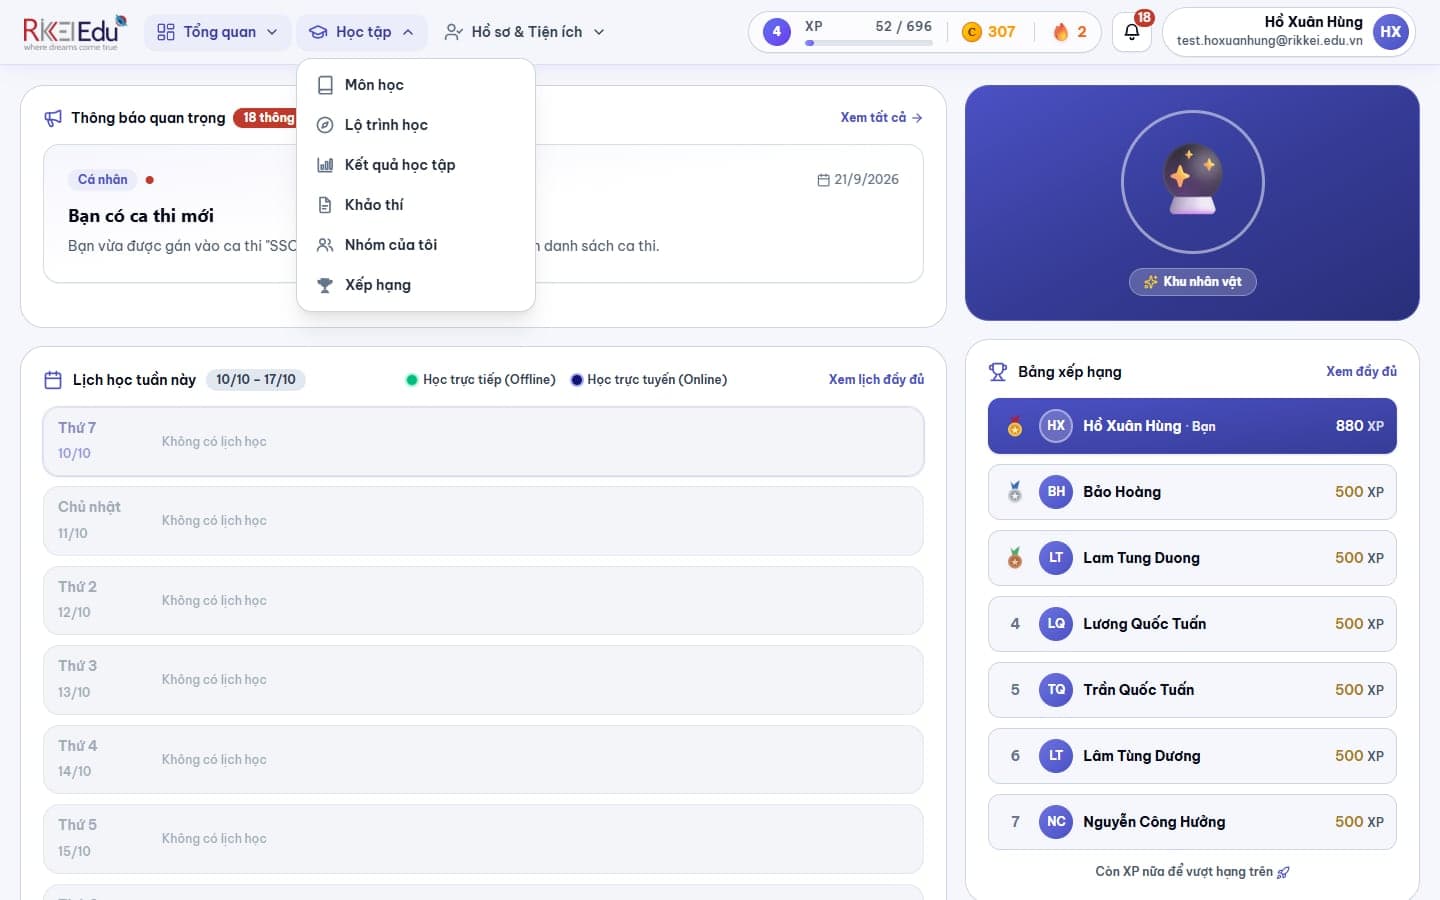This screenshot has width=1440, height=900.
Task: Open Kết quả học tập menu item
Action: point(416,165)
